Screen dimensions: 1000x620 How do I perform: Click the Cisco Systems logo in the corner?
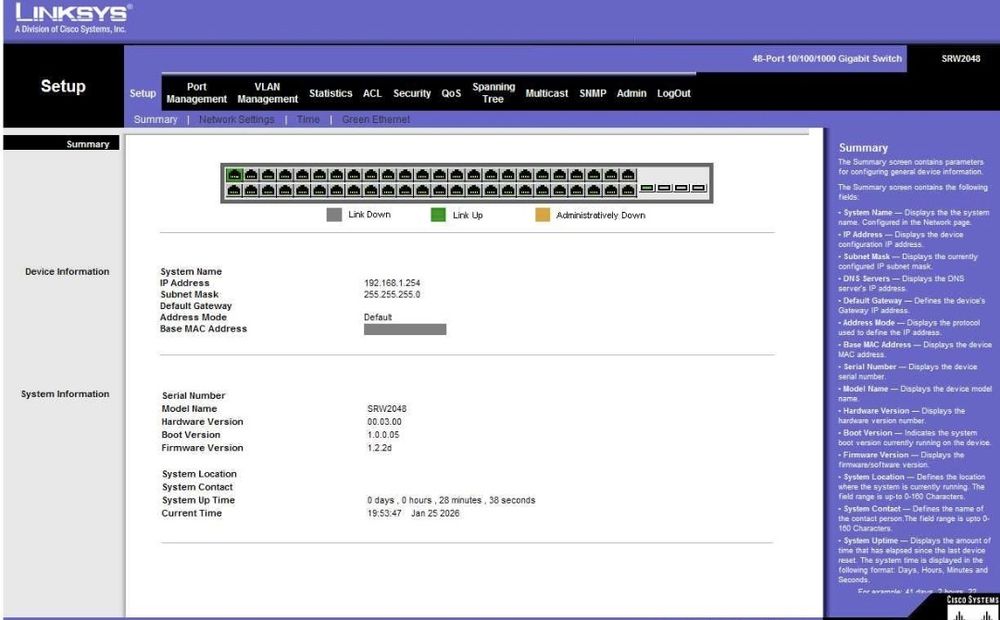[x=972, y=609]
